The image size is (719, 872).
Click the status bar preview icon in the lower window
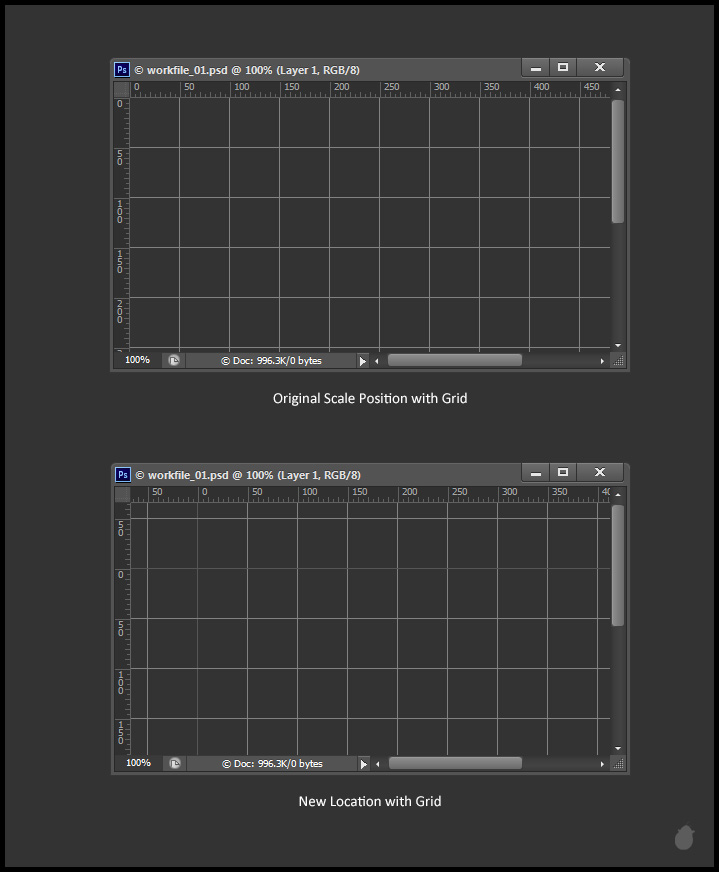click(175, 764)
